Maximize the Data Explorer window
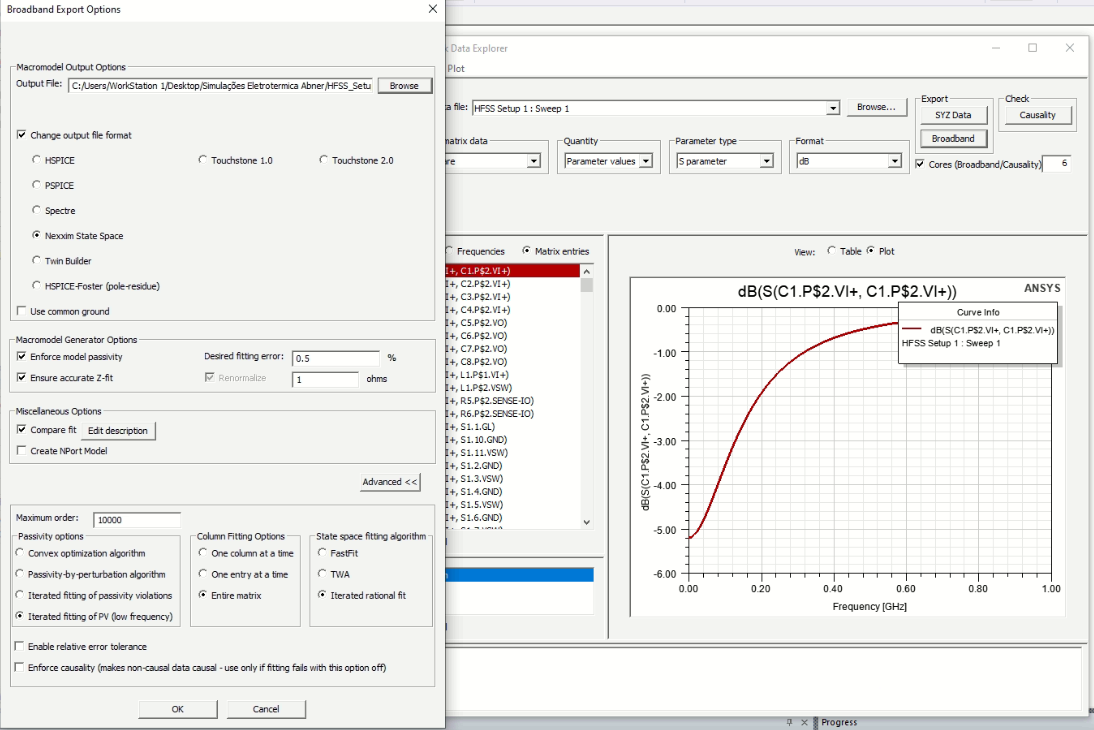1094x730 pixels. (1032, 48)
